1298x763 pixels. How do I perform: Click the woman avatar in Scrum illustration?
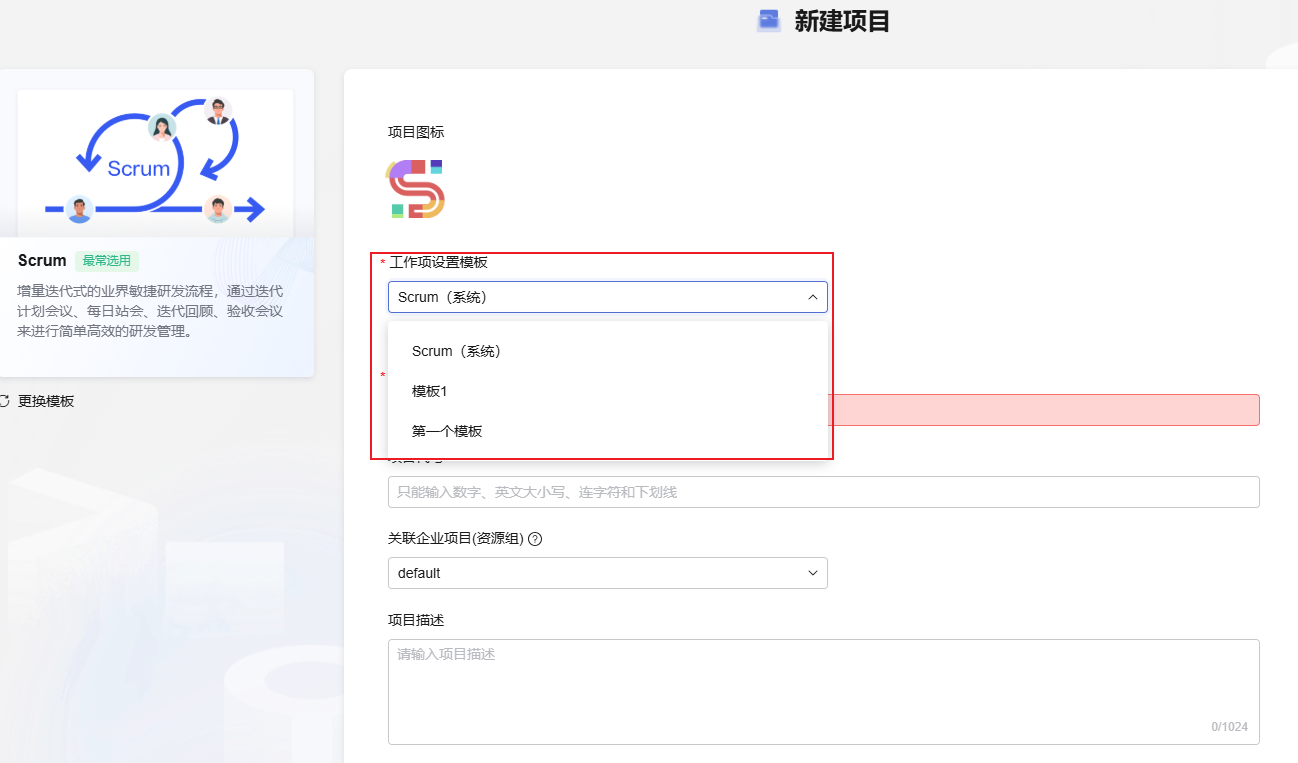[x=161, y=127]
